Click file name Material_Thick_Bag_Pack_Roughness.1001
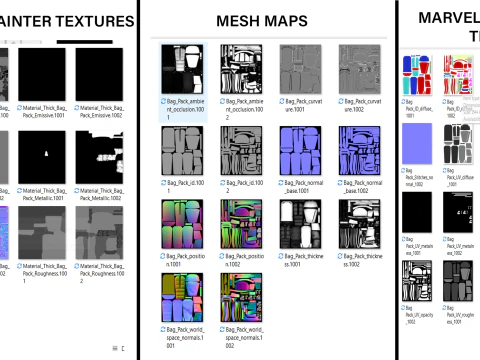Viewport: 480px width, 360px height. pos(45,273)
